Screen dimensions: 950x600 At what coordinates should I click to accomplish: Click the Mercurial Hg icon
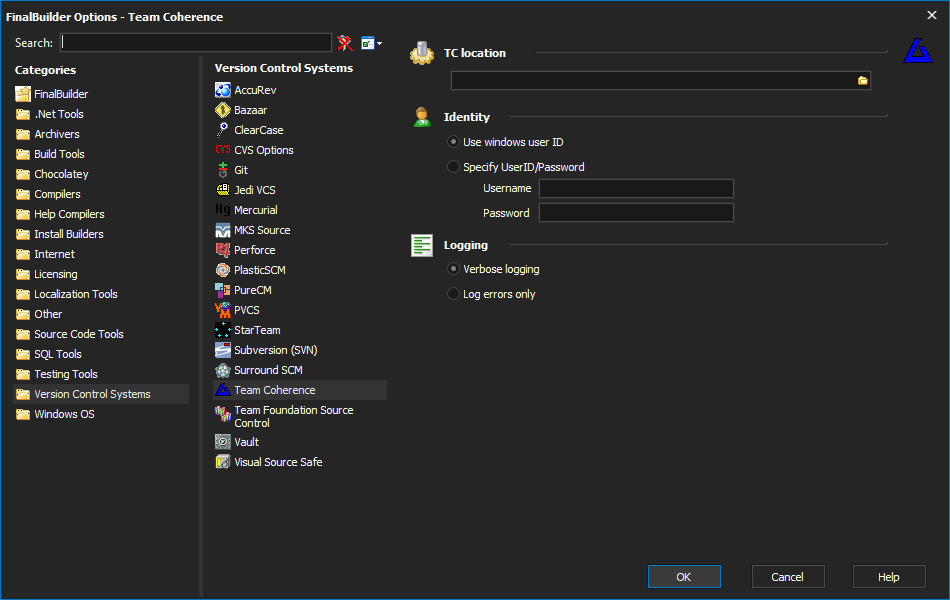point(222,210)
